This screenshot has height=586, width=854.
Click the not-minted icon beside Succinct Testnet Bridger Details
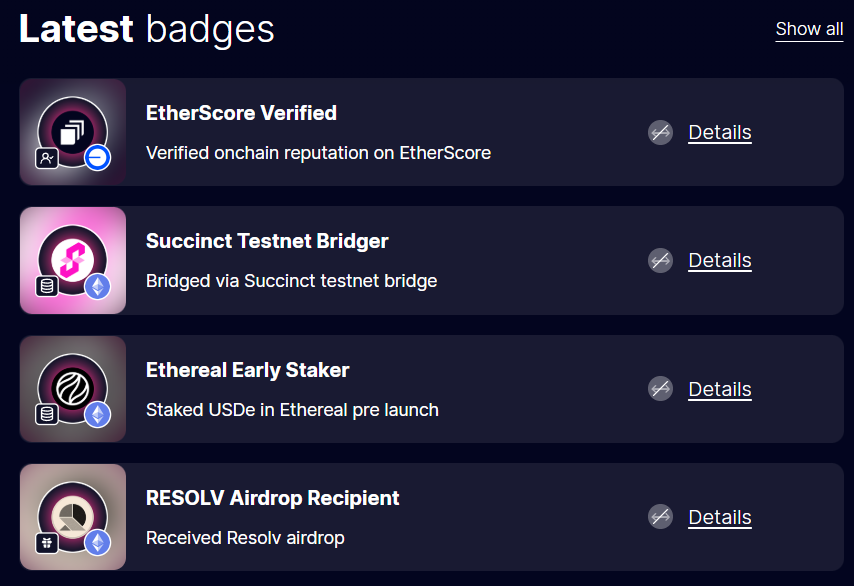(x=660, y=260)
